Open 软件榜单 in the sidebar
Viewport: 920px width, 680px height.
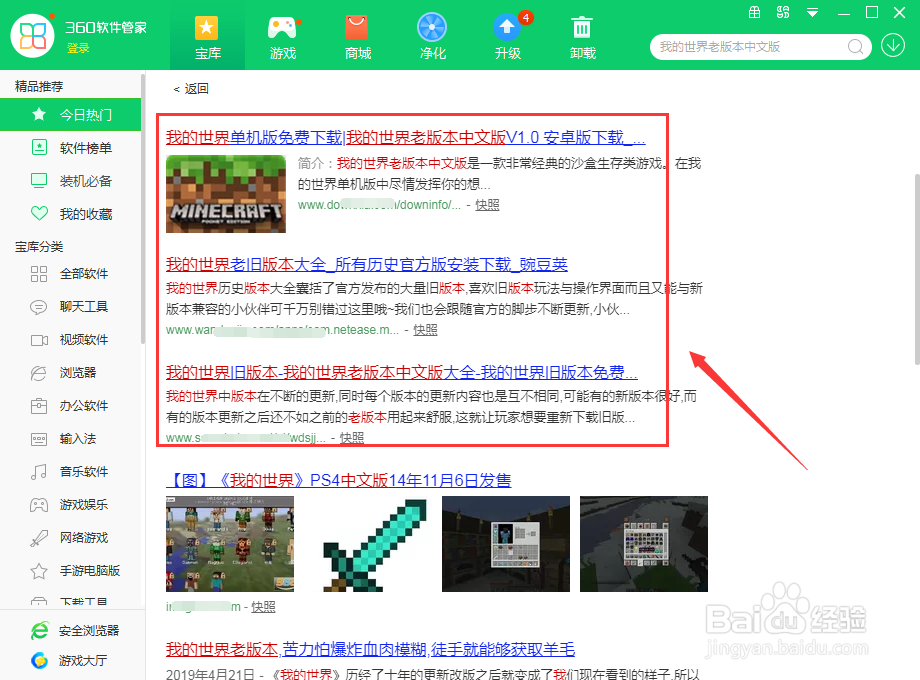click(70, 148)
